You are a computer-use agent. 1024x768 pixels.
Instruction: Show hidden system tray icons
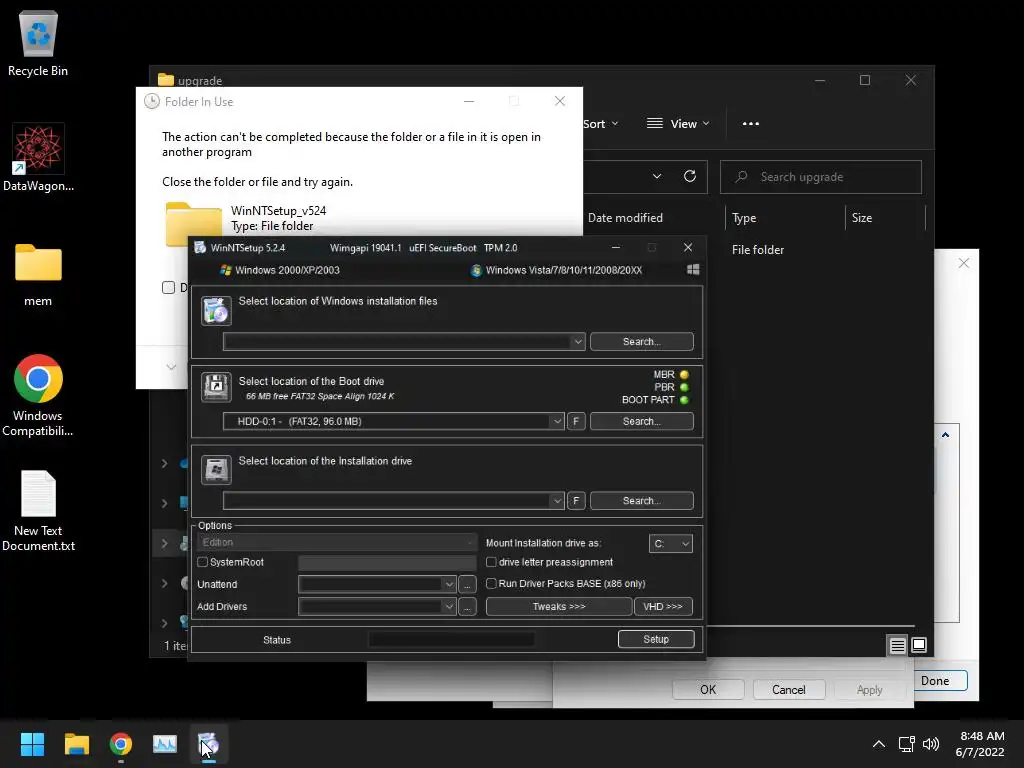tap(879, 744)
